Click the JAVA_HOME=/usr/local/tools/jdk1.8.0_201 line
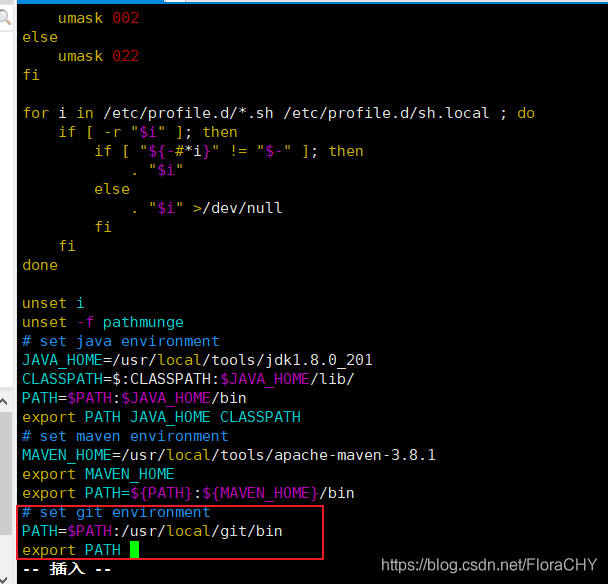Viewport: 608px width, 584px height. (x=197, y=360)
